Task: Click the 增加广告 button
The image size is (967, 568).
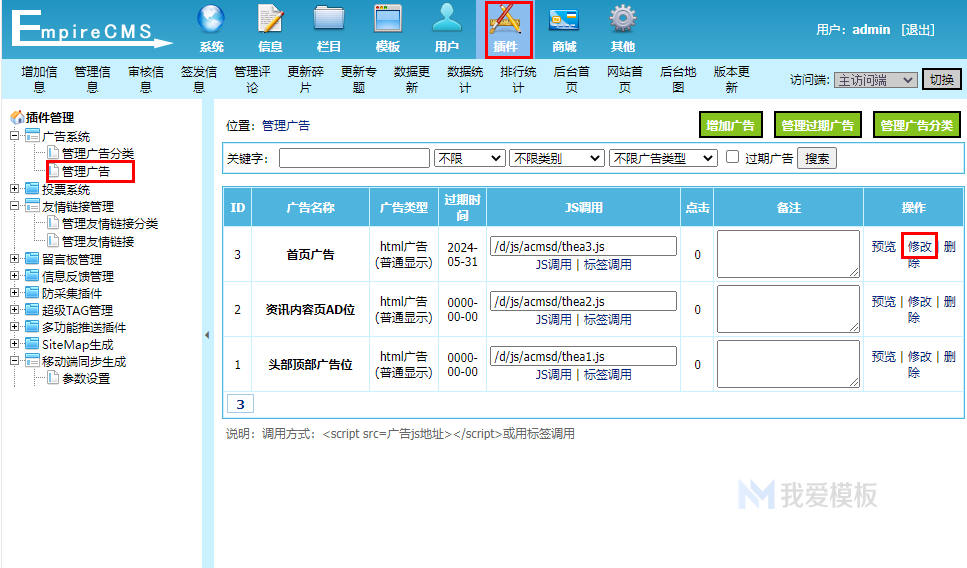Action: (x=731, y=125)
